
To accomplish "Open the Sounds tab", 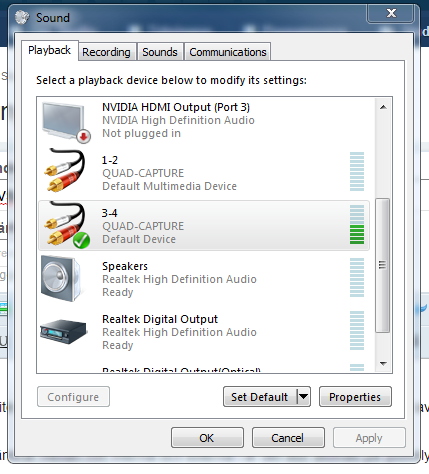I will 160,52.
